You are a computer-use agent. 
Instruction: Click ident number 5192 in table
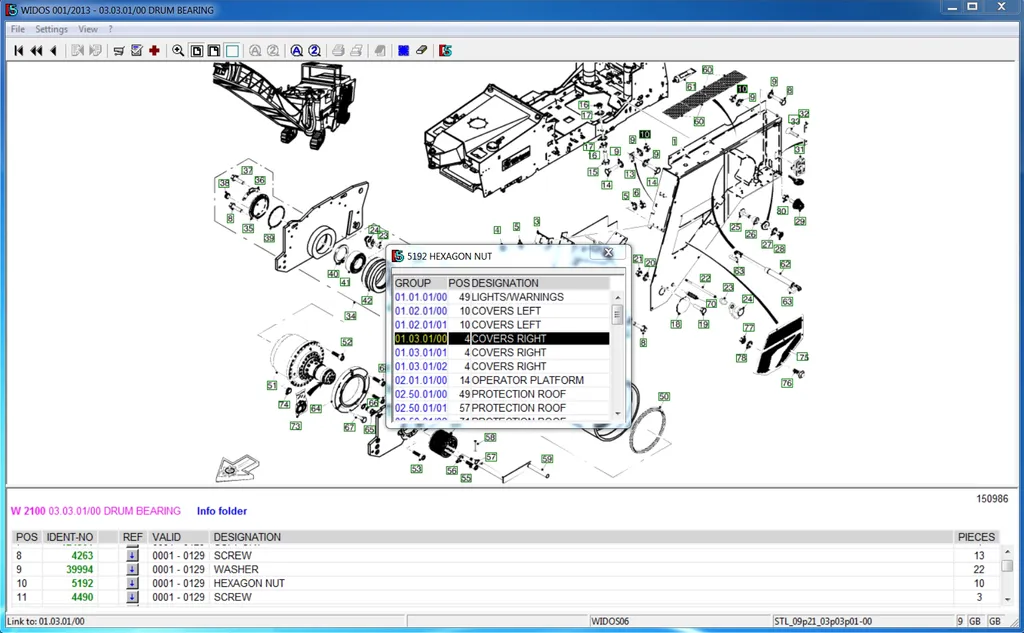click(x=82, y=583)
